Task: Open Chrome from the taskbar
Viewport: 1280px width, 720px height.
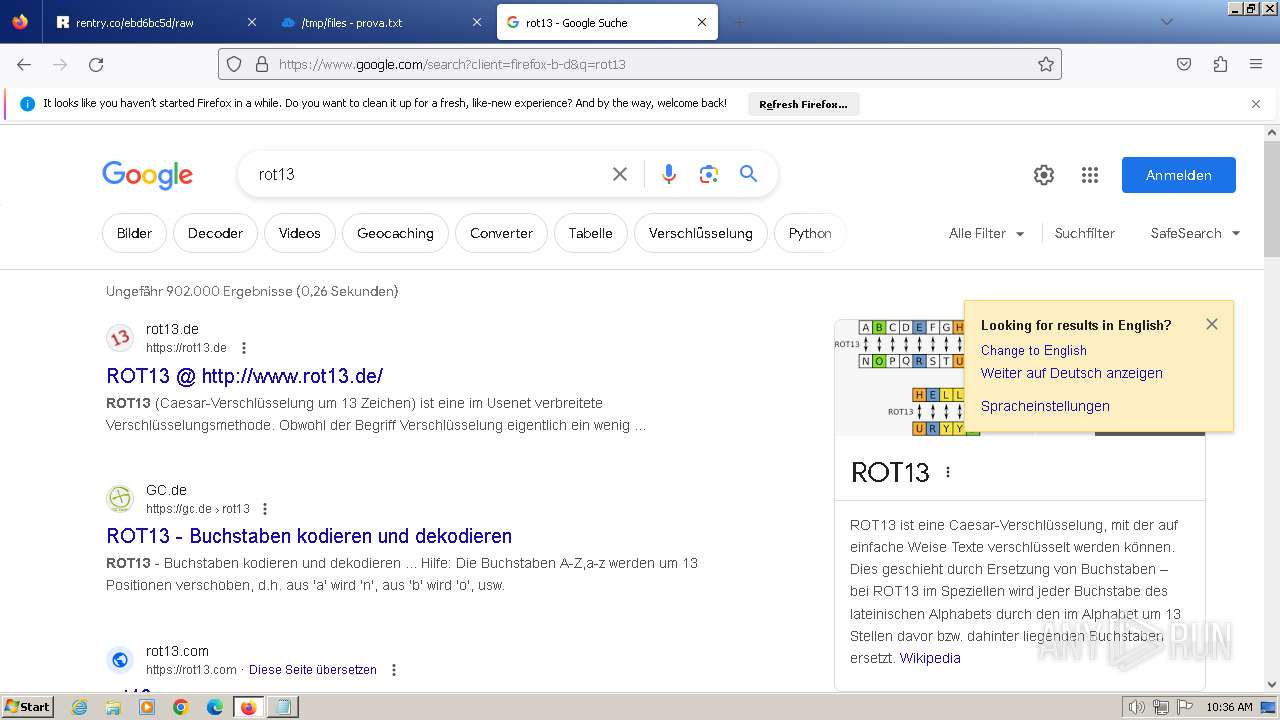Action: (x=181, y=707)
